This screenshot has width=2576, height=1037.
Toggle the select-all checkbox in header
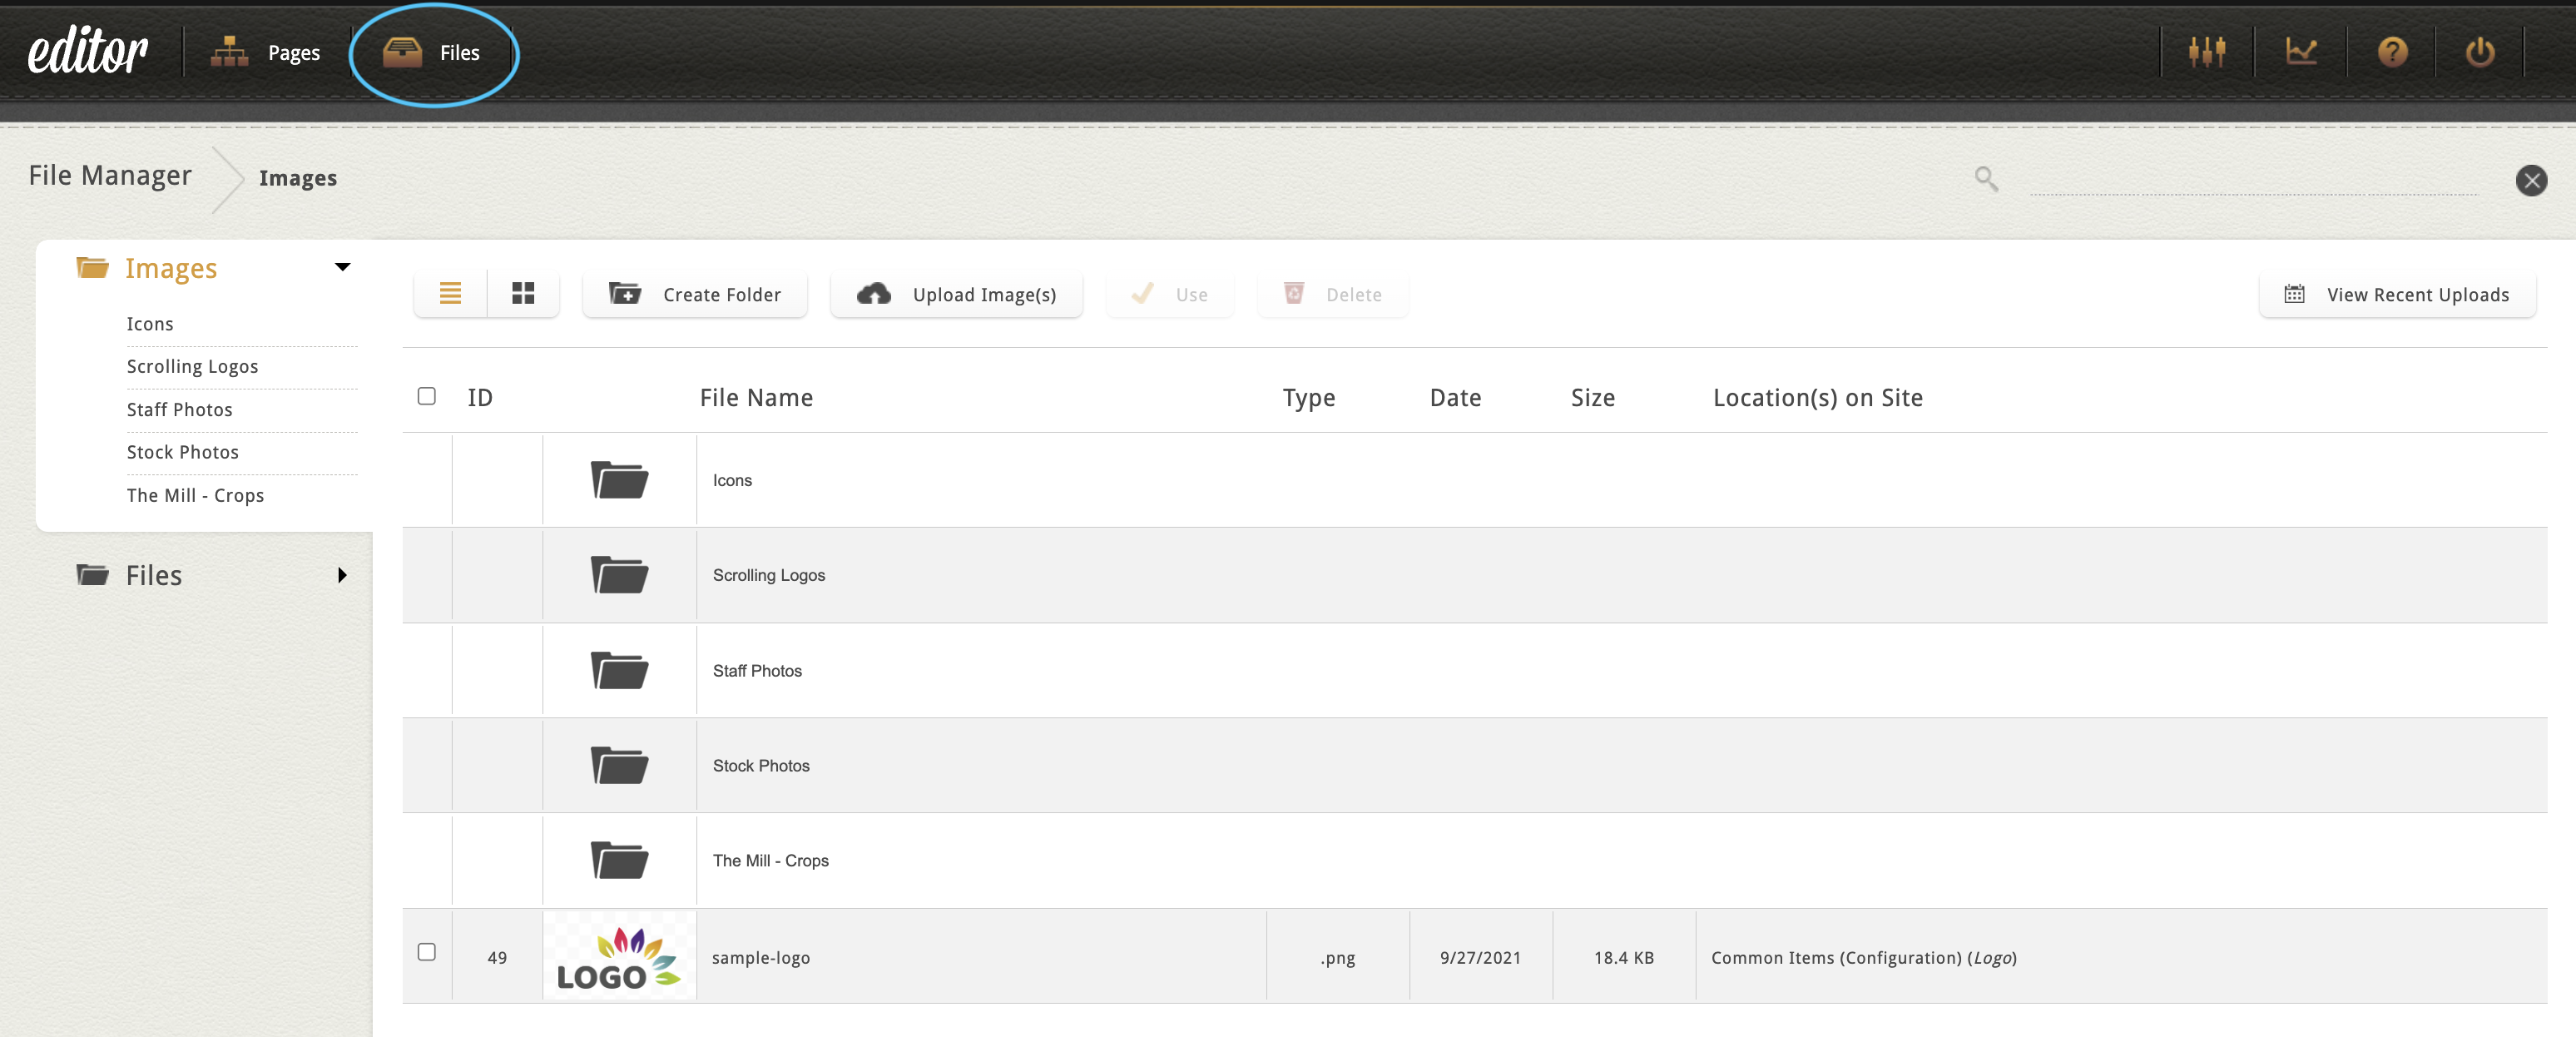point(427,397)
